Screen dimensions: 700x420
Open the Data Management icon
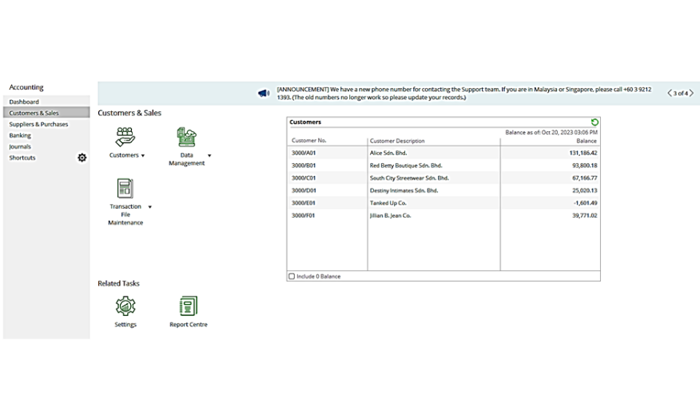point(187,137)
